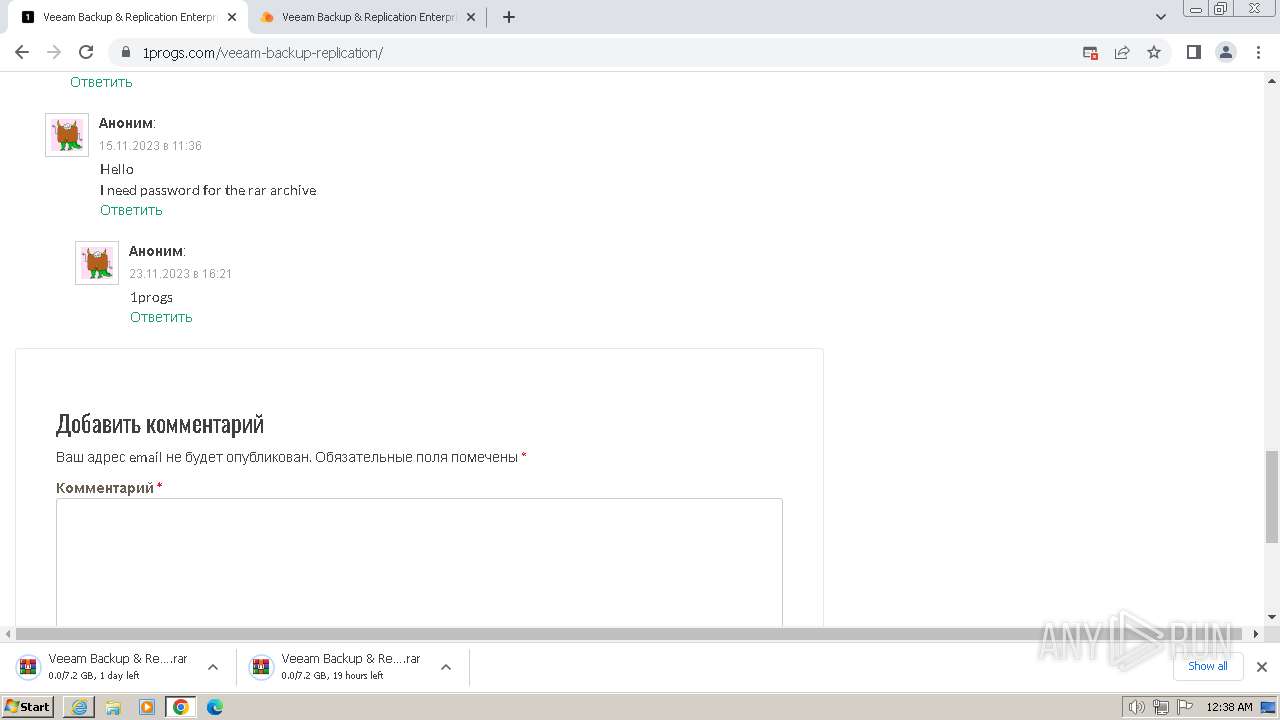Click into the Комментарий text area
1280x720 pixels.
[419, 563]
